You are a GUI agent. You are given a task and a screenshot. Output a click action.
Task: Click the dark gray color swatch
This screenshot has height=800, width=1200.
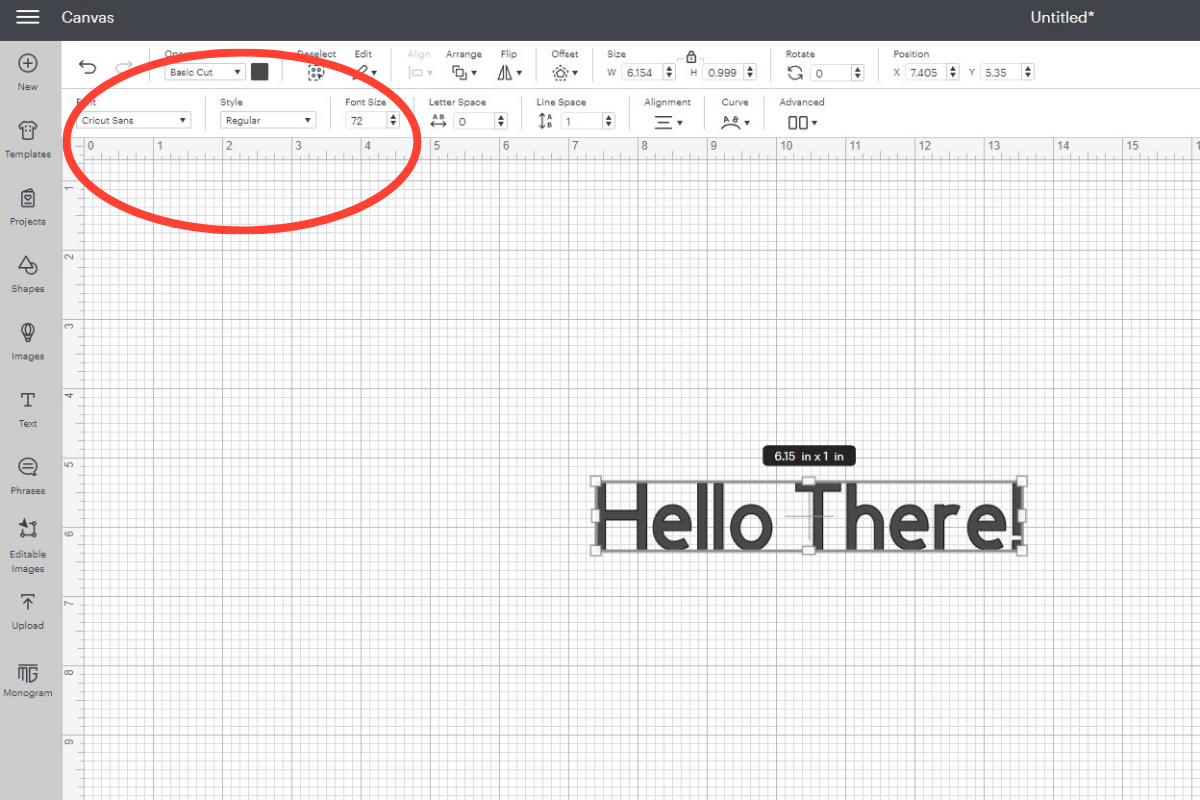(x=260, y=72)
